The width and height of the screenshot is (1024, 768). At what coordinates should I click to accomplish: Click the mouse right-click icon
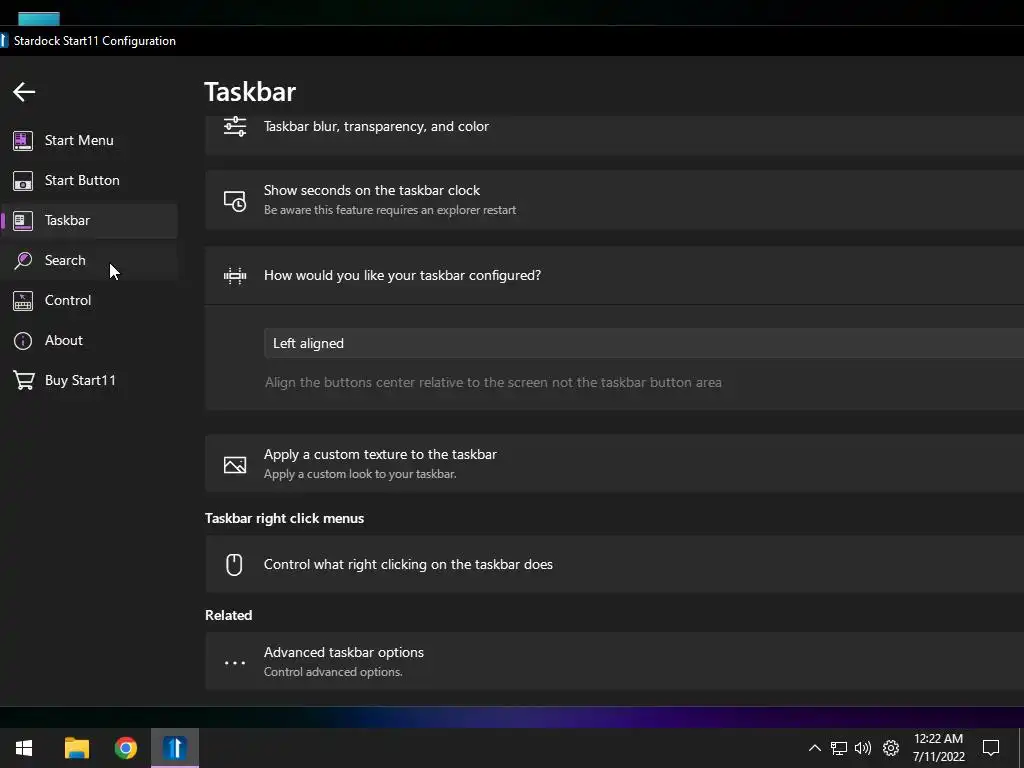click(x=234, y=564)
